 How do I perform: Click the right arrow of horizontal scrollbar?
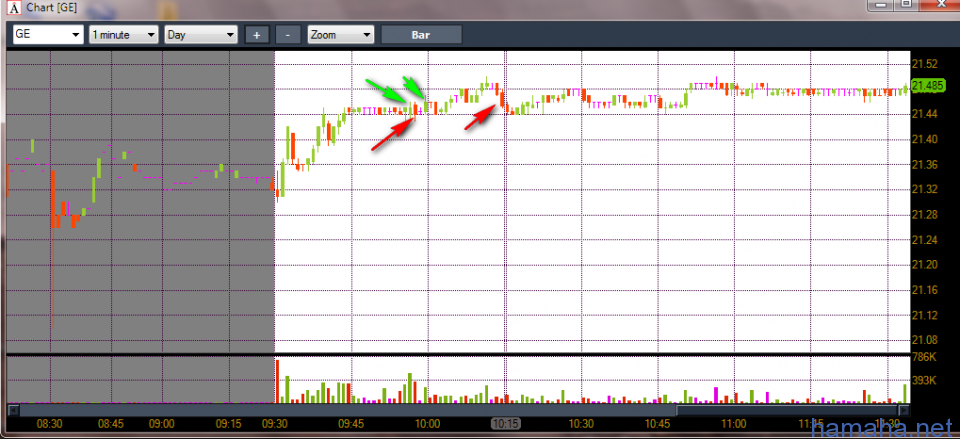904,410
